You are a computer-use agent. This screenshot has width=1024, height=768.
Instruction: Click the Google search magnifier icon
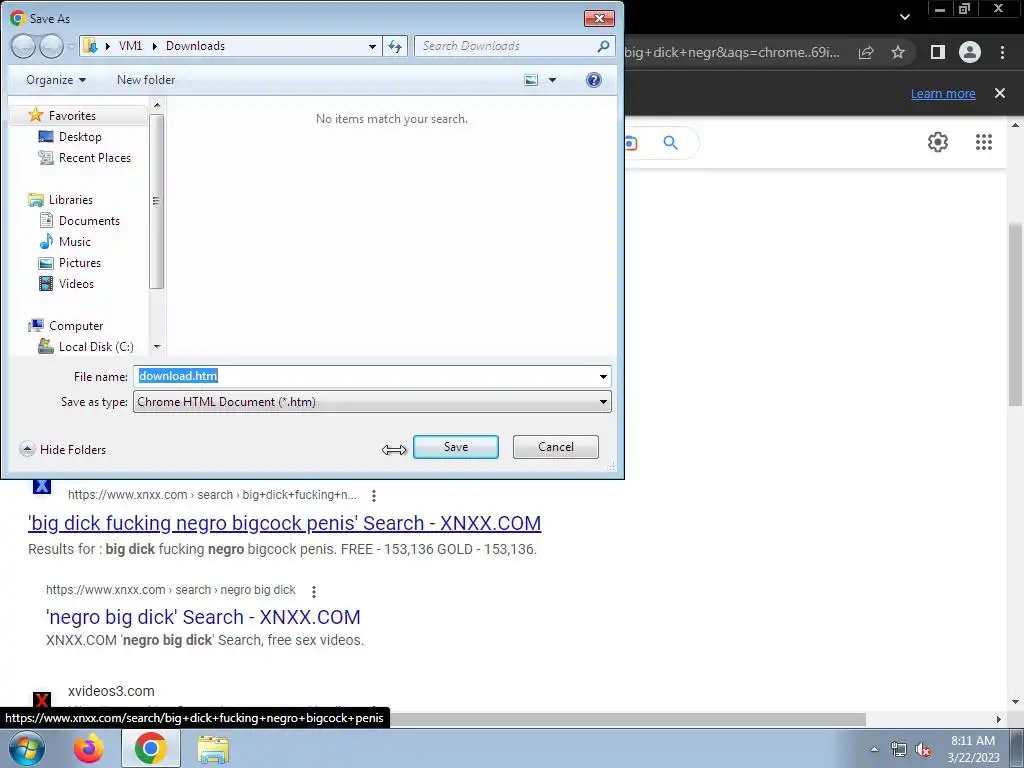coord(670,142)
